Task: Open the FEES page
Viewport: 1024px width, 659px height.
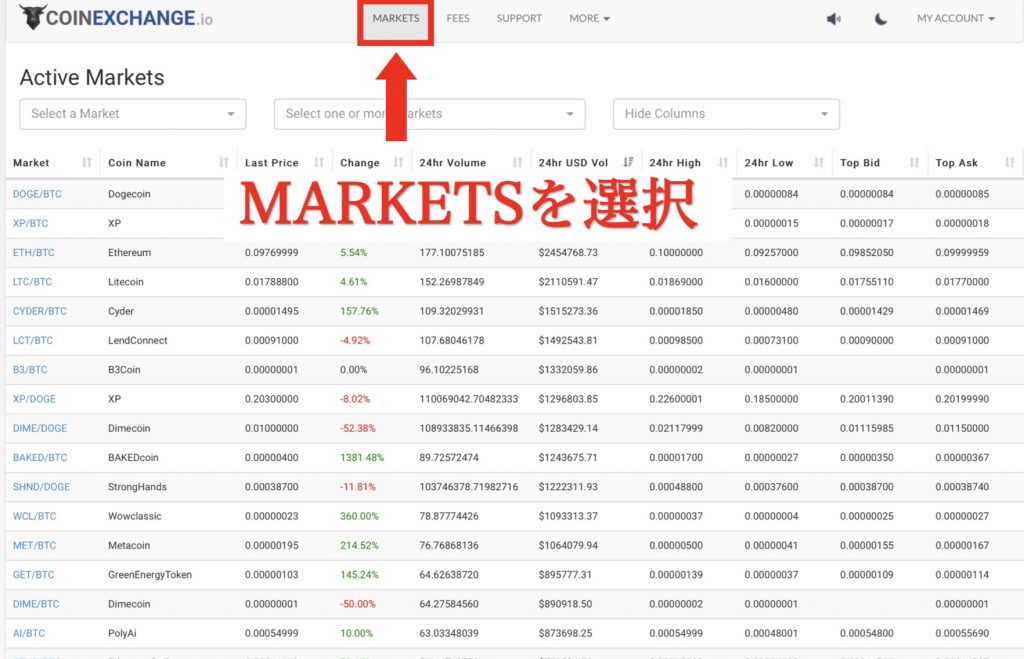Action: click(x=458, y=18)
